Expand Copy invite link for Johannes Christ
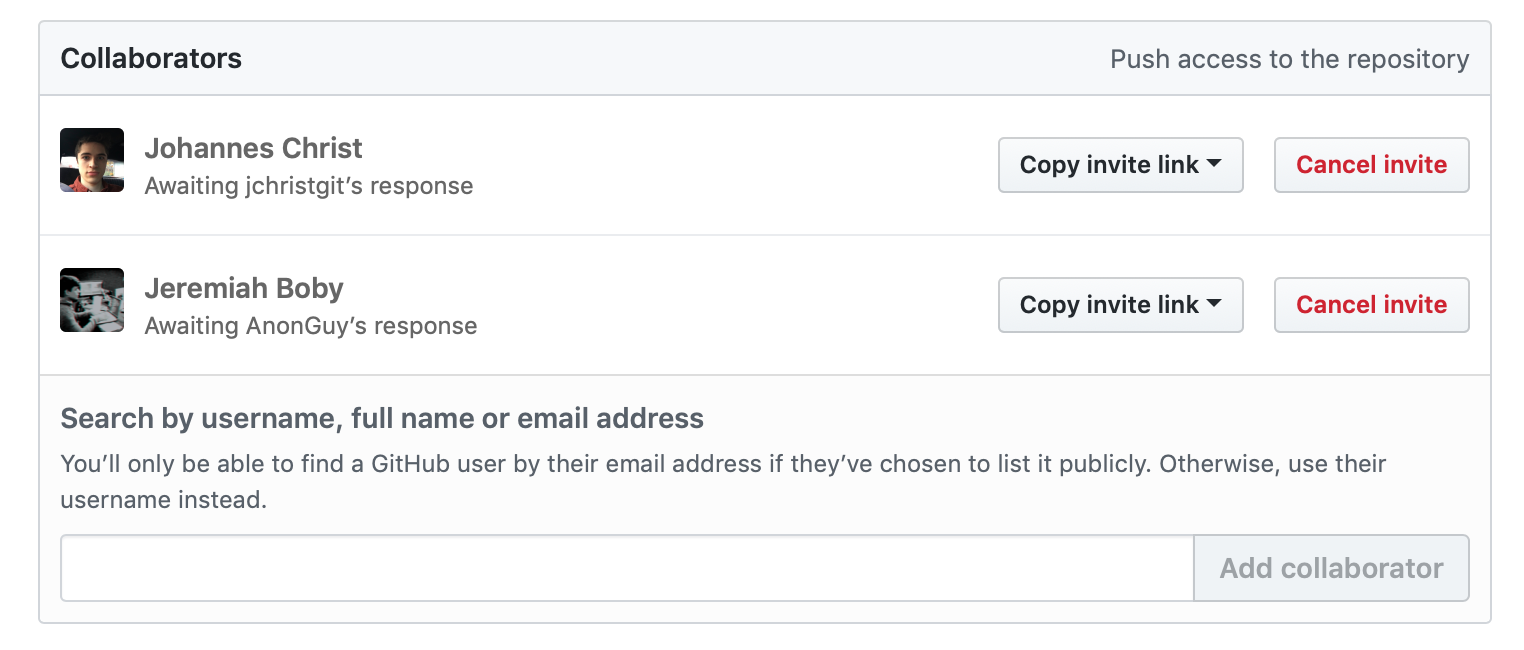Screen dimensions: 1524x650 1120,165
